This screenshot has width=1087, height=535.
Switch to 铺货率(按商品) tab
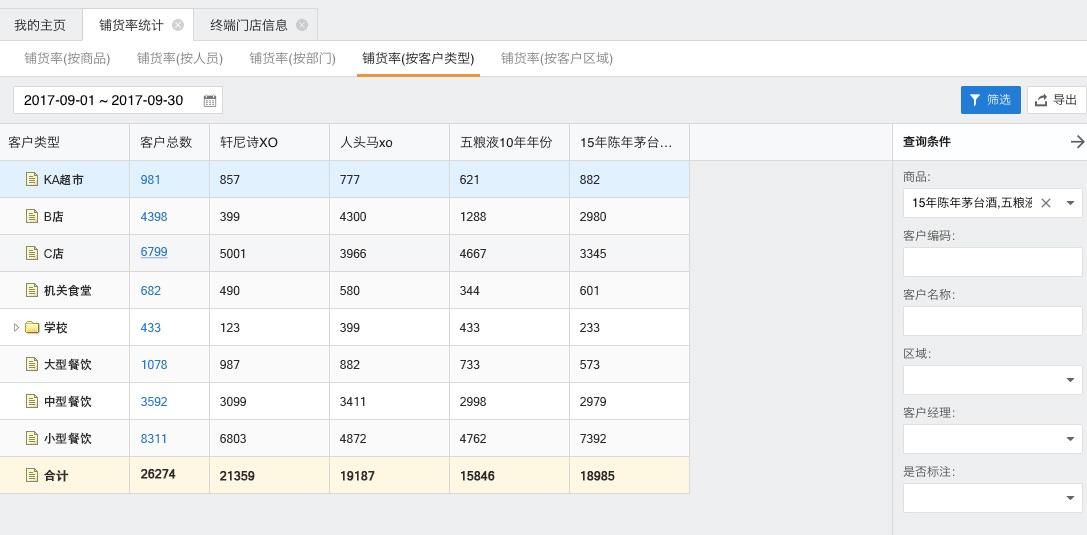click(67, 58)
